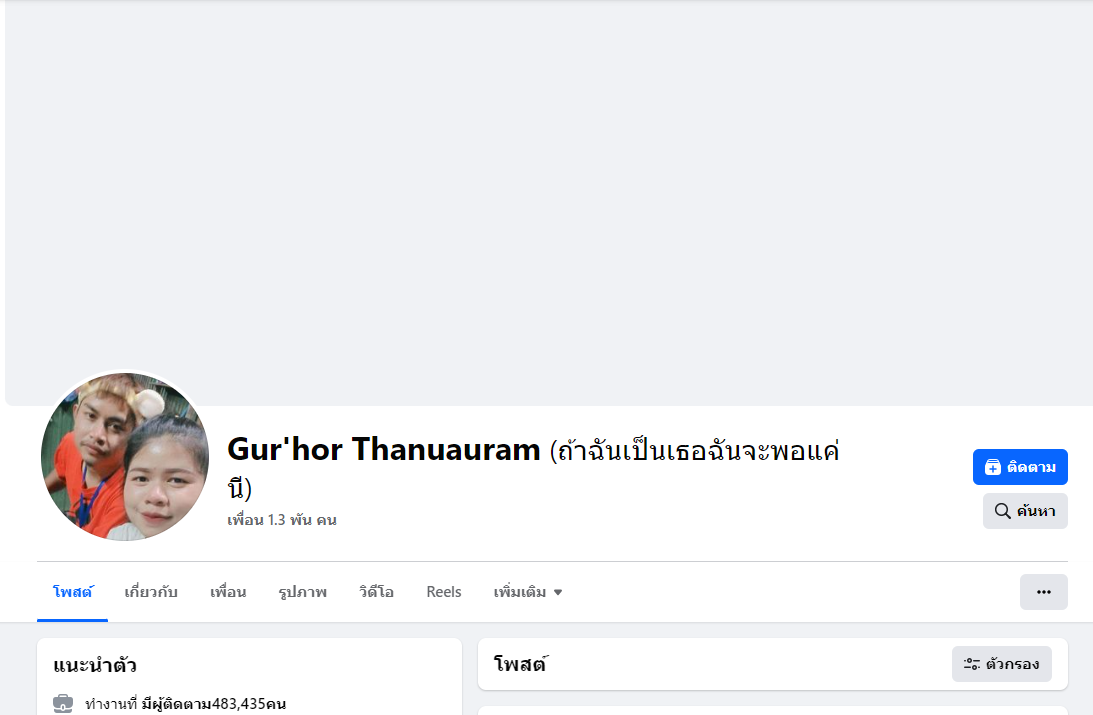Screen dimensions: 1093x715
Task: Expand the เพิ่มเติม dropdown arrow
Action: [x=558, y=592]
